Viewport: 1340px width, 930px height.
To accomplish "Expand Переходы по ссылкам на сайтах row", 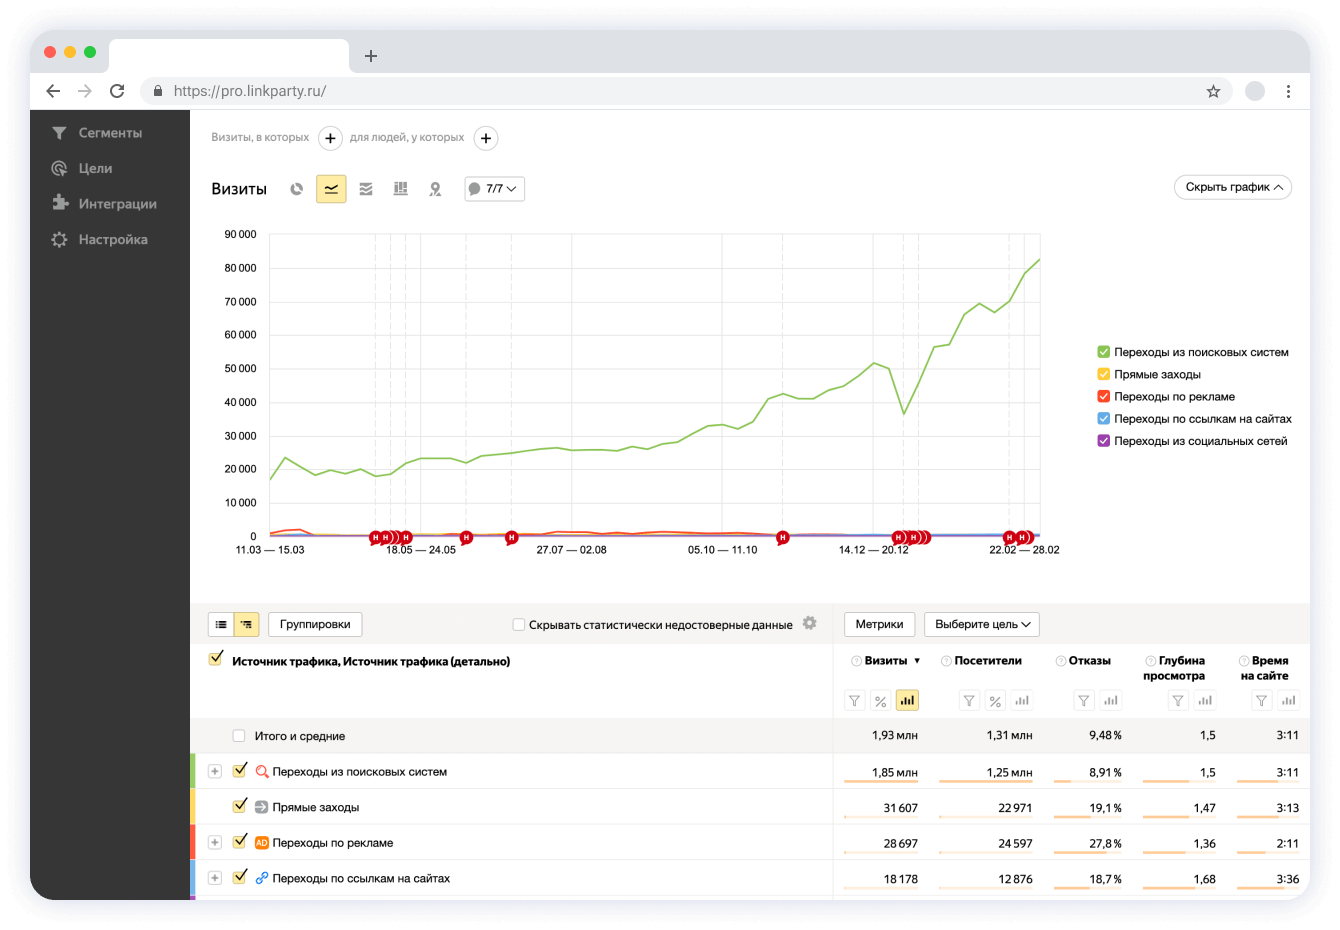I will click(x=214, y=878).
